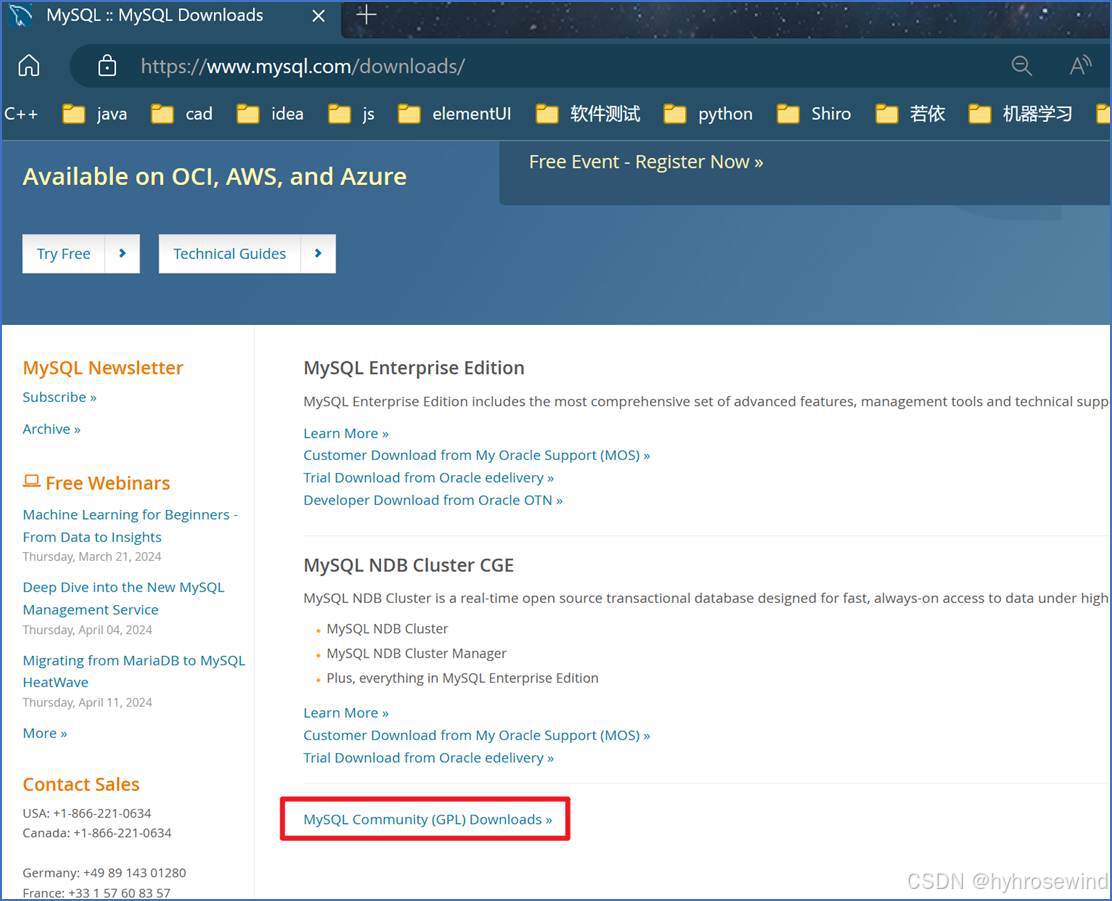Click Learn More under NDB Cluster CGE
The width and height of the screenshot is (1112, 901).
coord(346,713)
